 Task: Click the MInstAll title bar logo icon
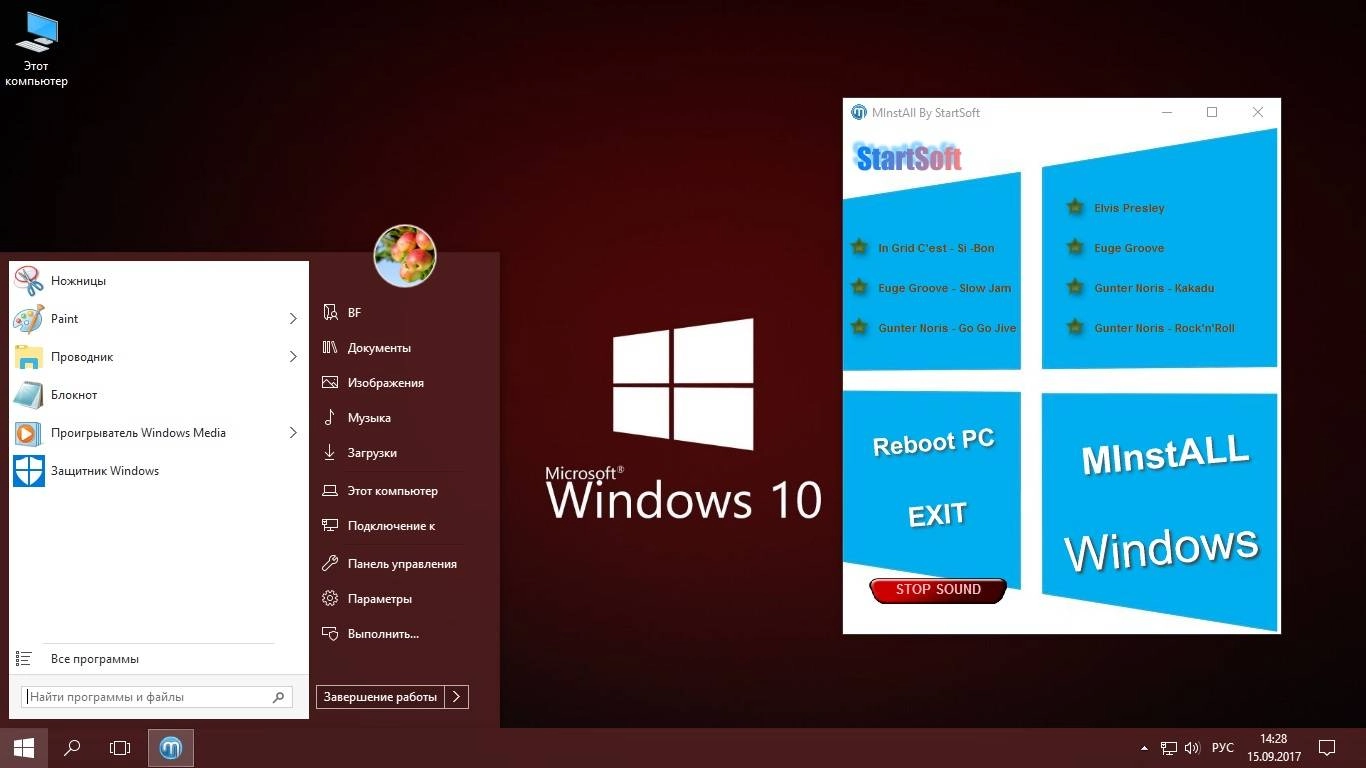(858, 112)
